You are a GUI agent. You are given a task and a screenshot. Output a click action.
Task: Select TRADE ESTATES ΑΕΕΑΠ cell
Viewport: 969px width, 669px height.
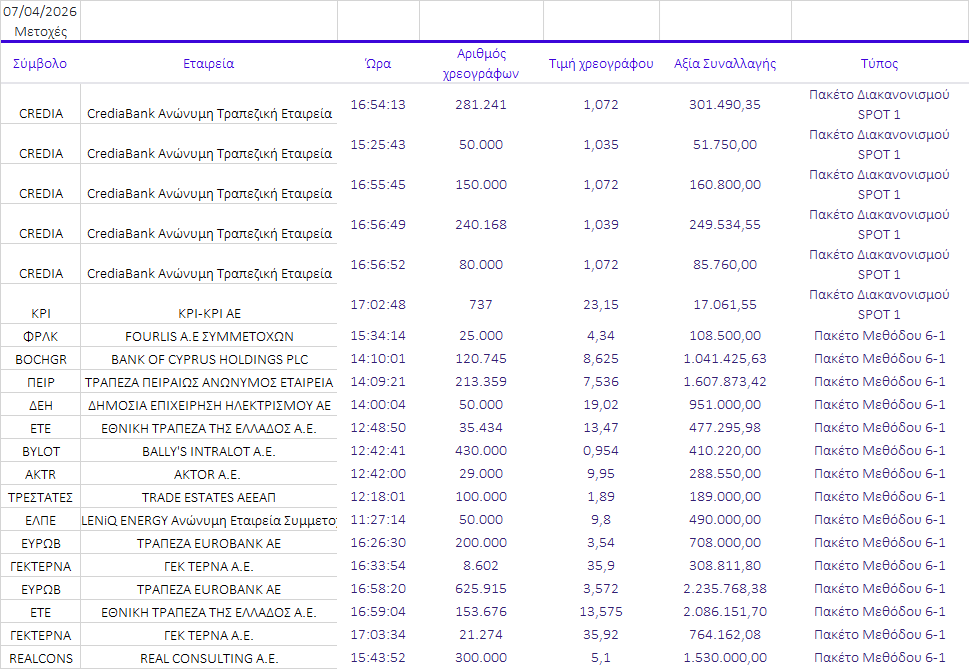point(209,497)
